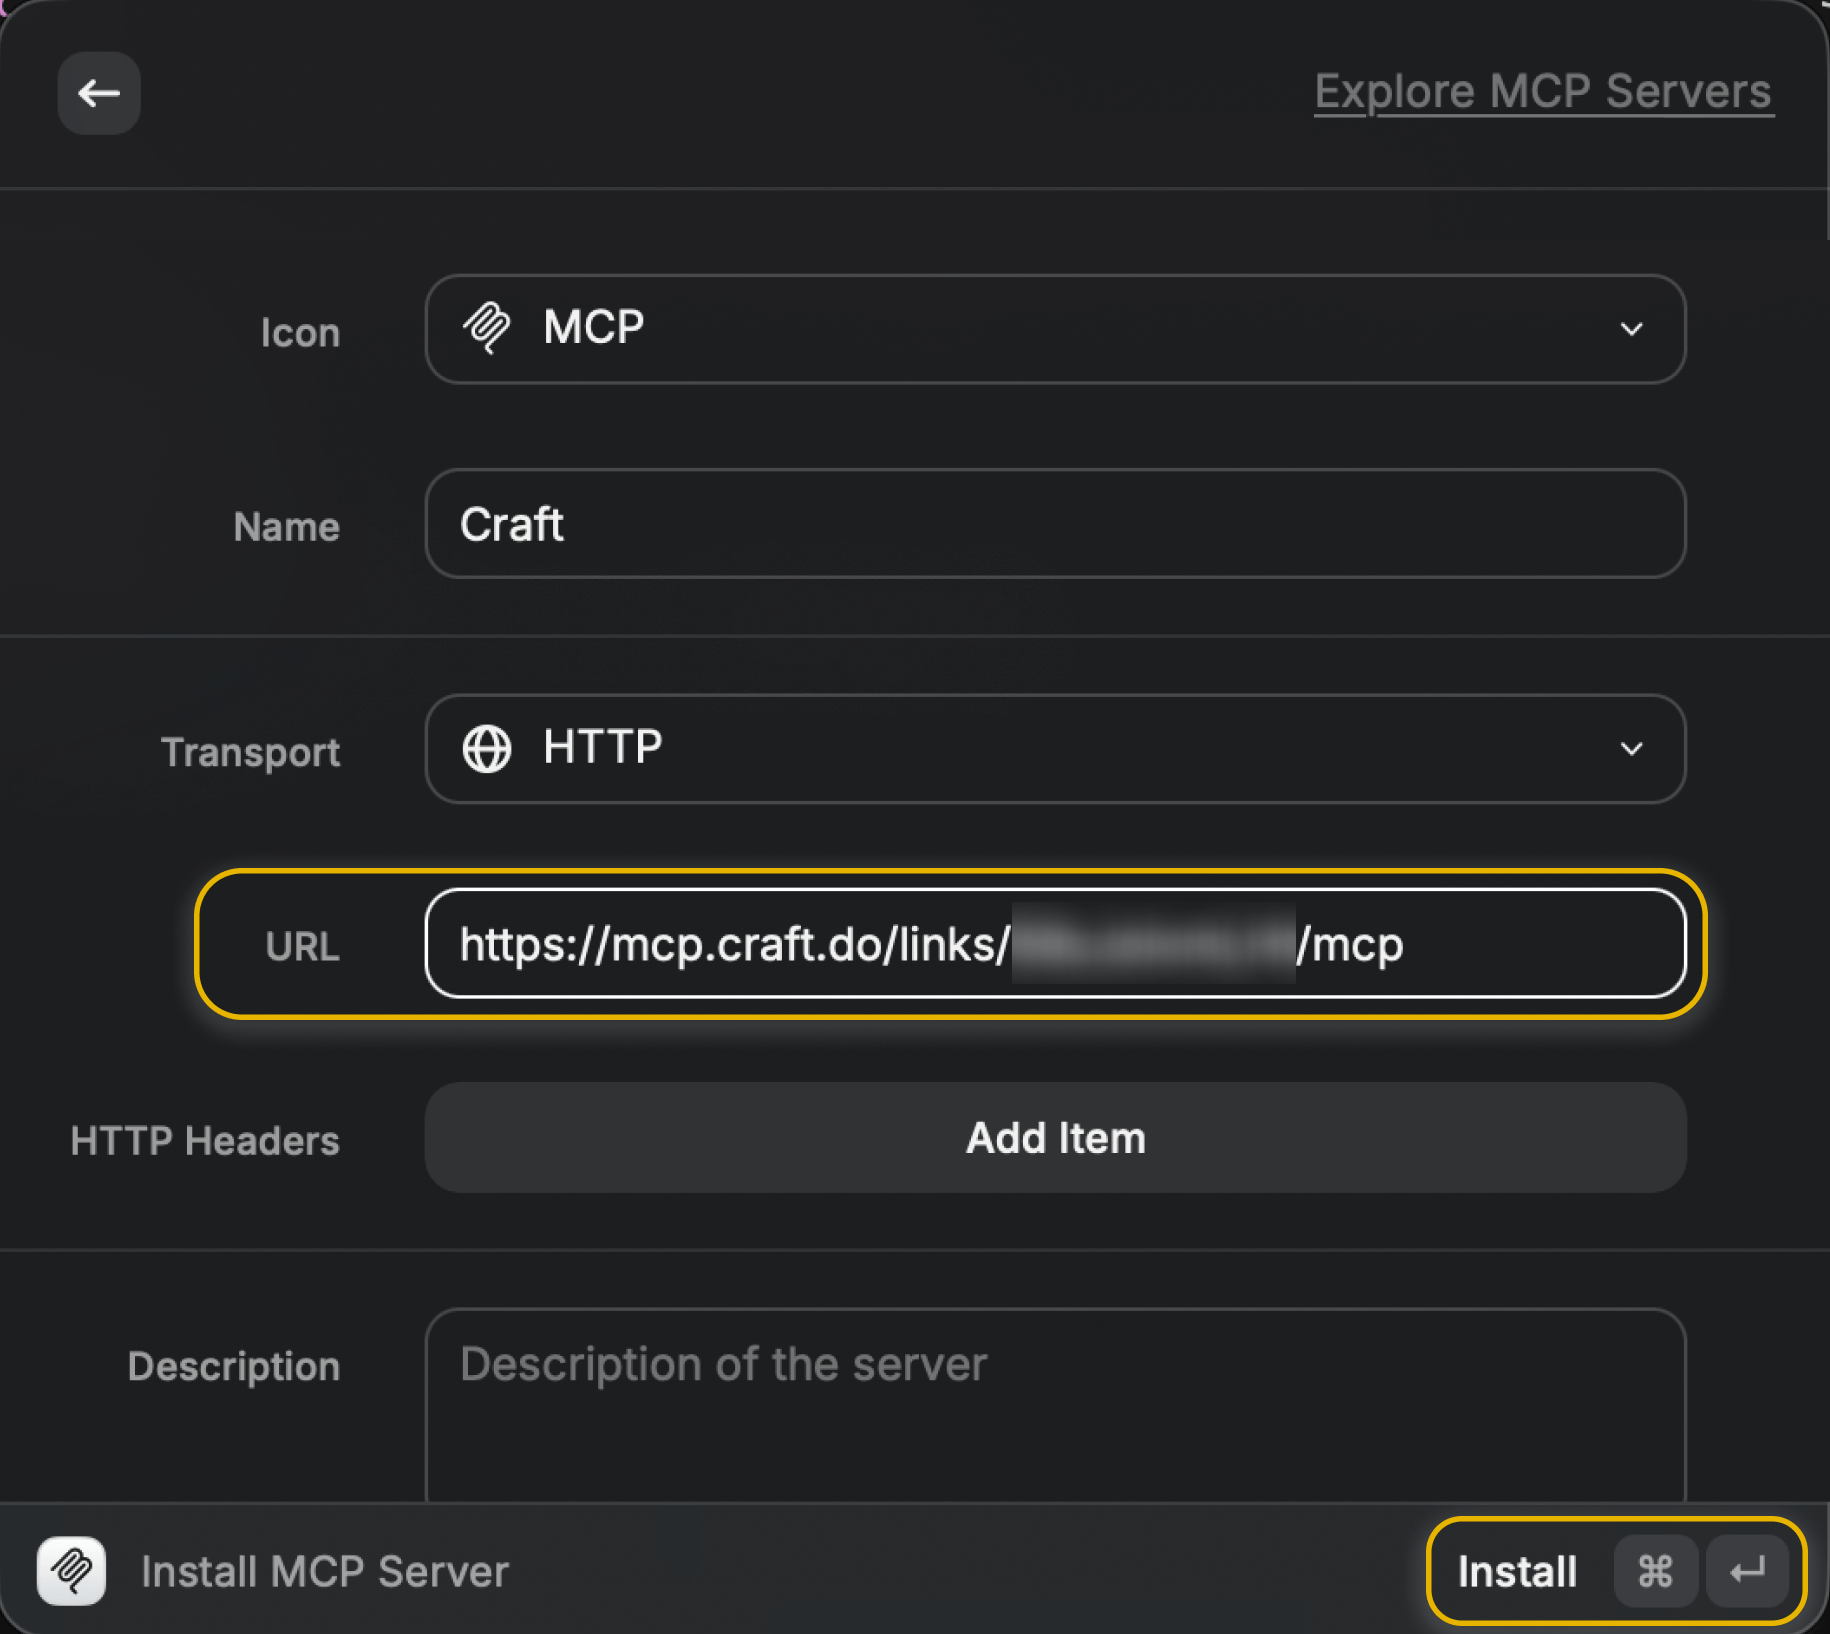Click the MCP logo beside Install MCP Server

(70, 1571)
